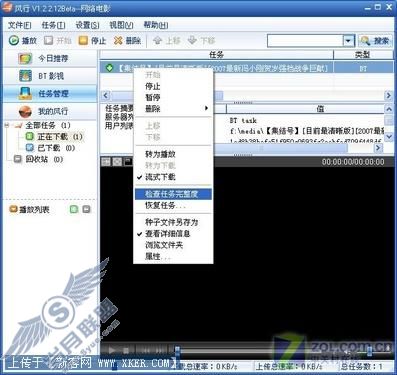The image size is (397, 375).
Task: Click the player stop button
Action: (x=126, y=350)
